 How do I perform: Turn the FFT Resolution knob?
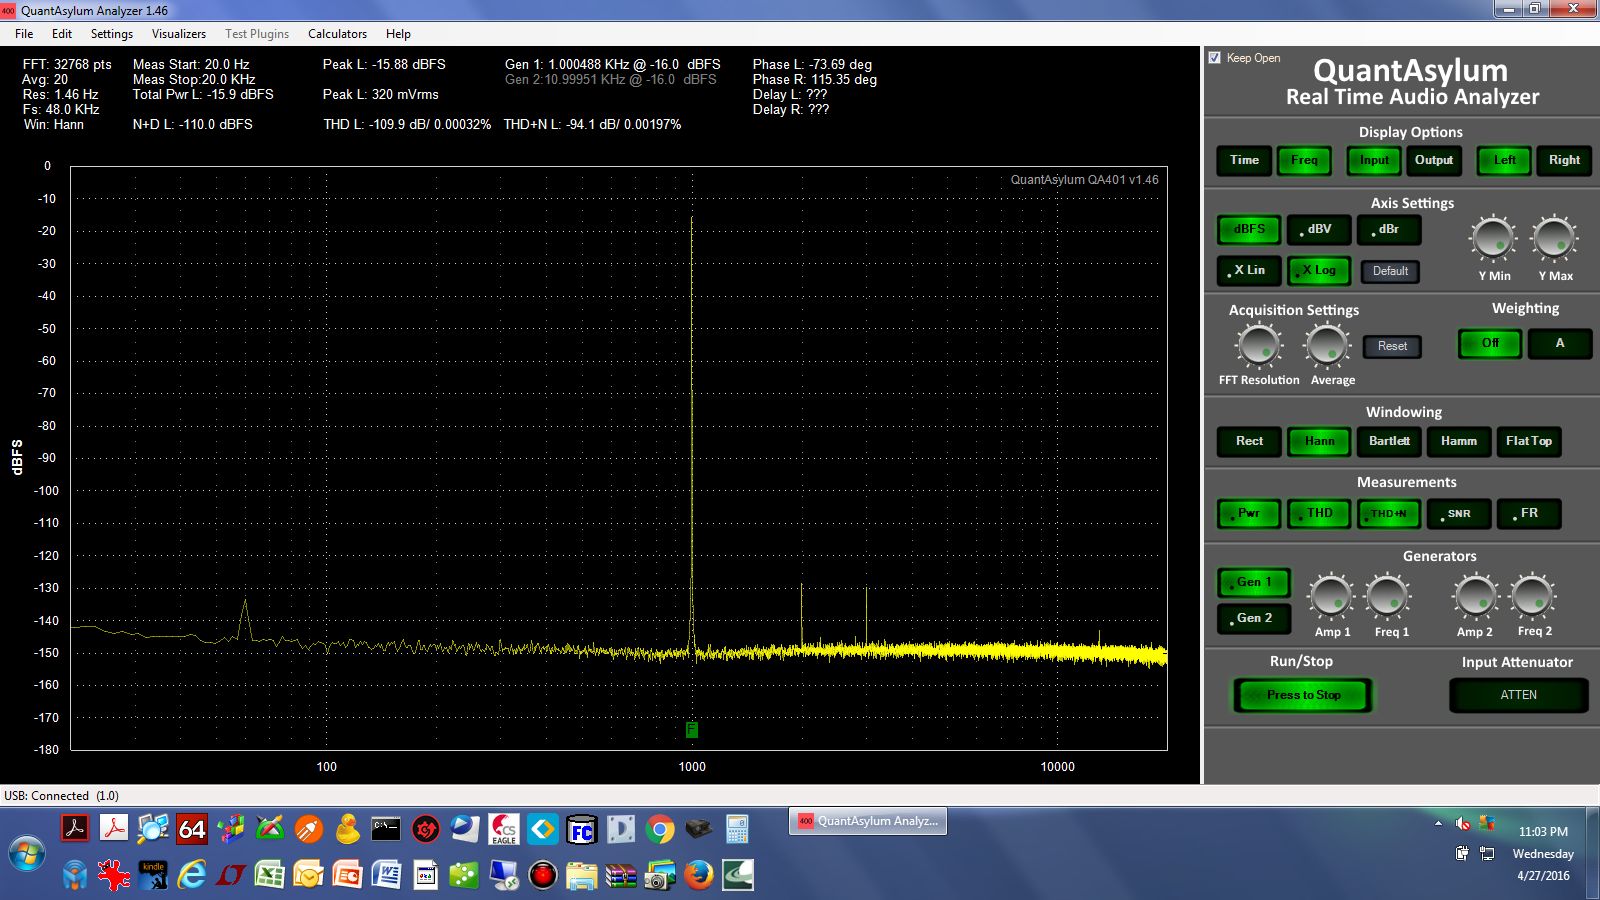1259,346
